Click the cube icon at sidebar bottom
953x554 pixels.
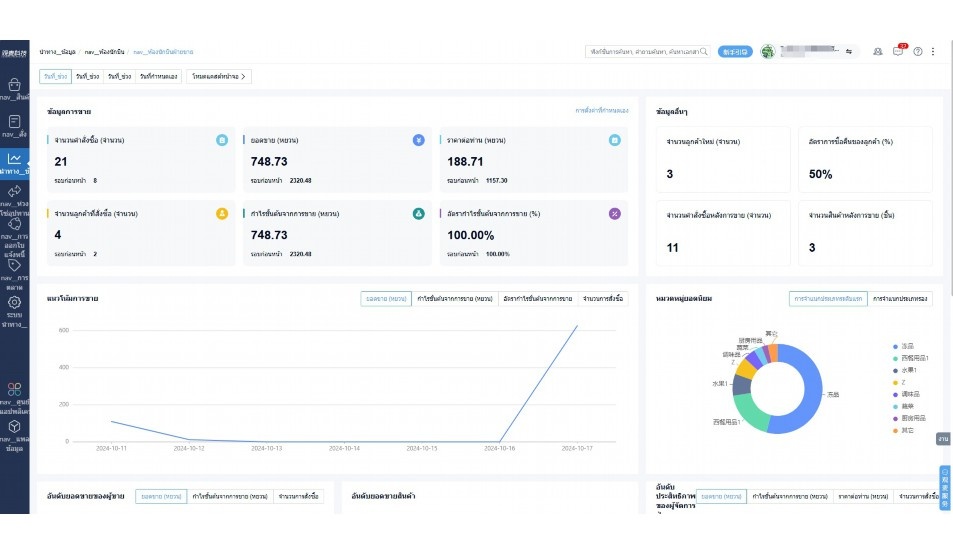click(x=14, y=426)
